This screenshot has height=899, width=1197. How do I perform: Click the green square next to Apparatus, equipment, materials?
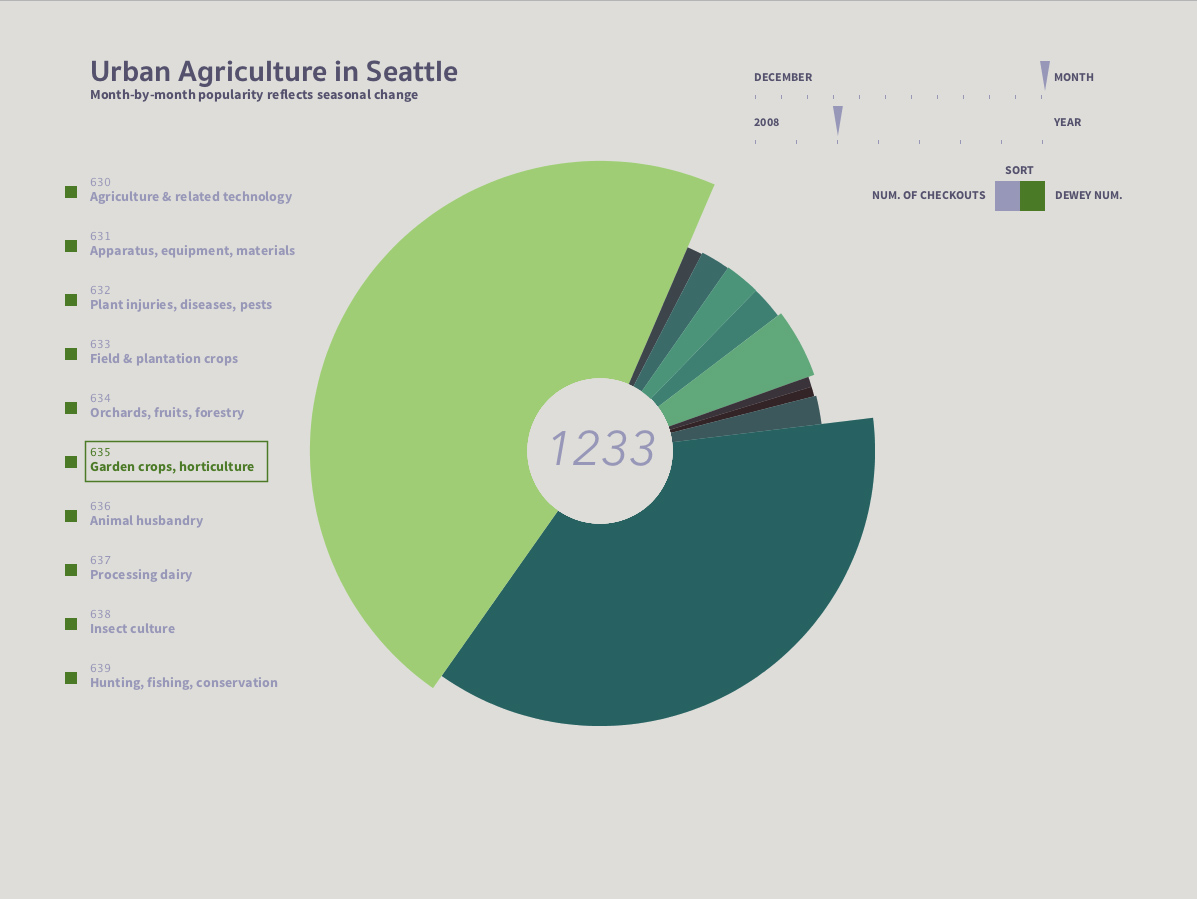pyautogui.click(x=71, y=246)
